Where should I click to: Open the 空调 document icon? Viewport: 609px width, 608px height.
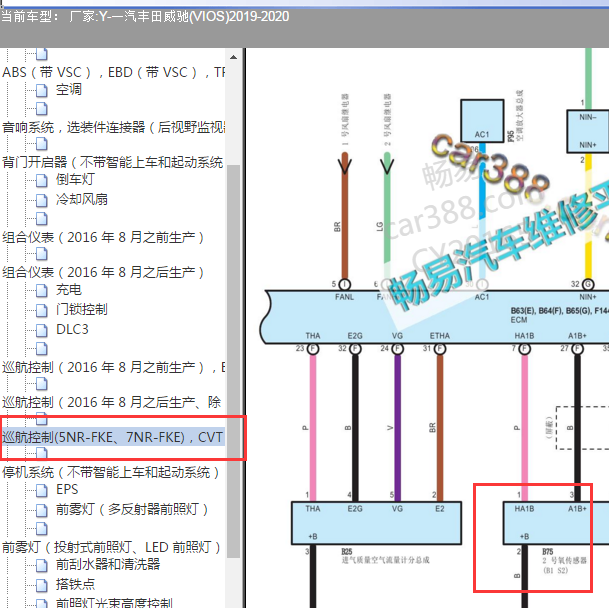coord(42,91)
